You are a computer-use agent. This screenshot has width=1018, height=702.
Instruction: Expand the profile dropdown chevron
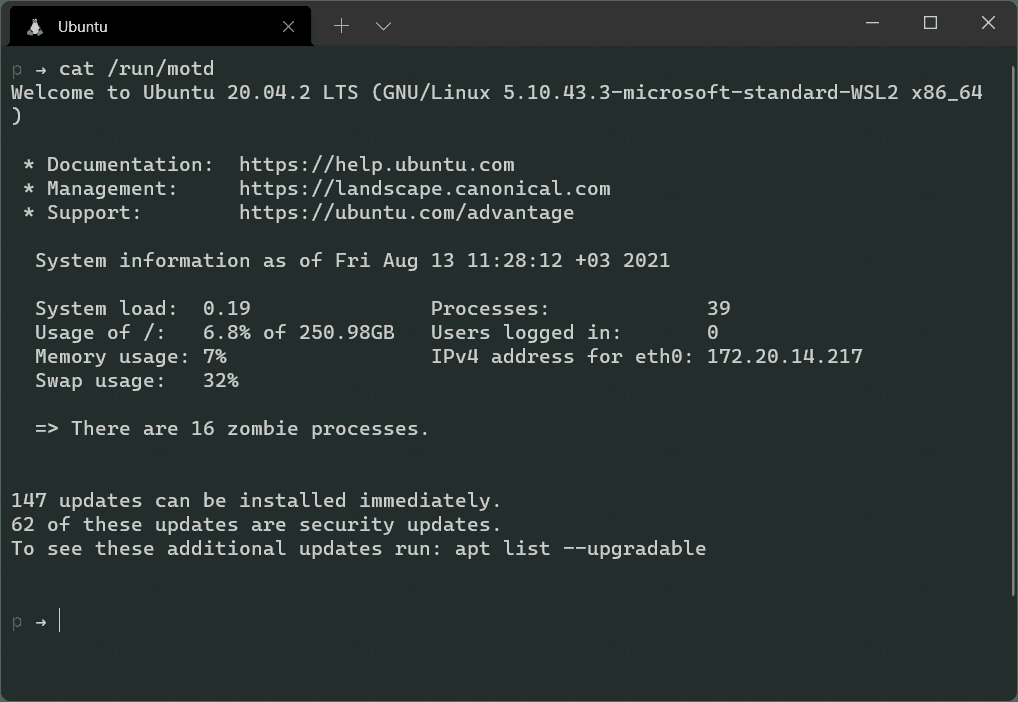[383, 26]
